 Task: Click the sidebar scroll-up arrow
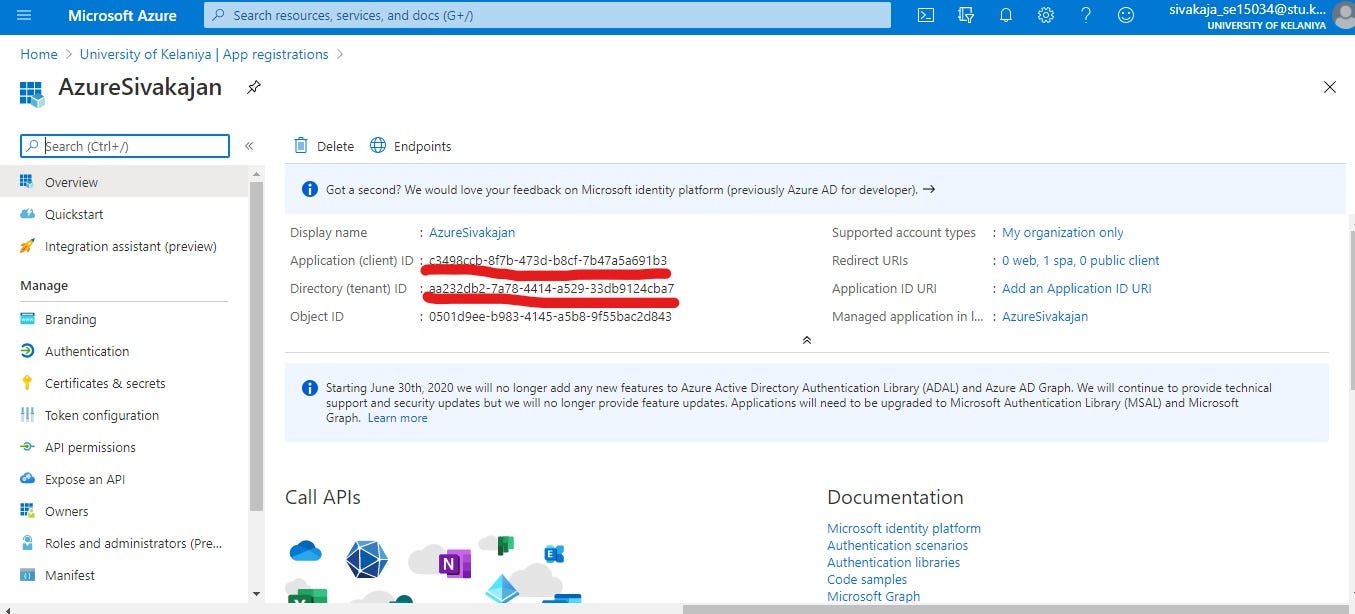click(x=257, y=173)
